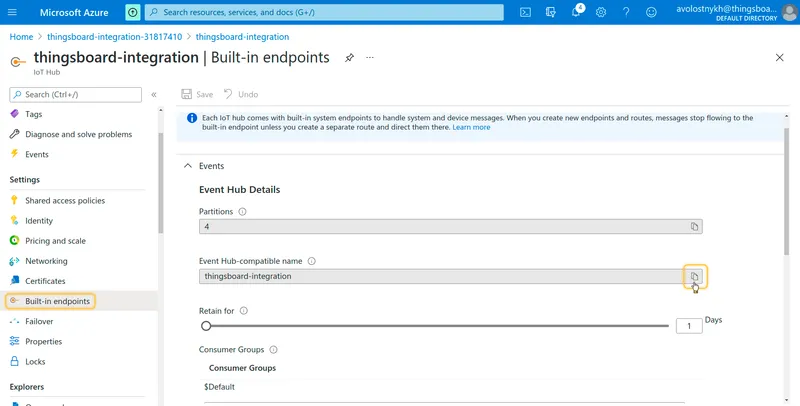800x406 pixels.
Task: Follow the Learn more link
Action: click(471, 128)
